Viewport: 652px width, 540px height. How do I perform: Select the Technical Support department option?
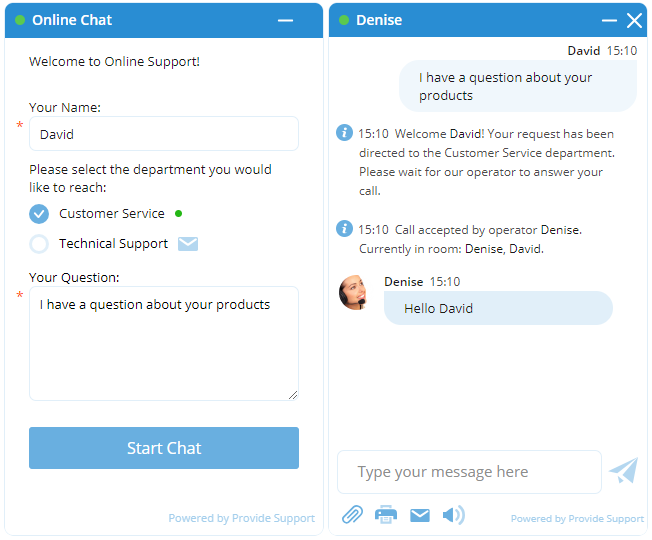39,243
